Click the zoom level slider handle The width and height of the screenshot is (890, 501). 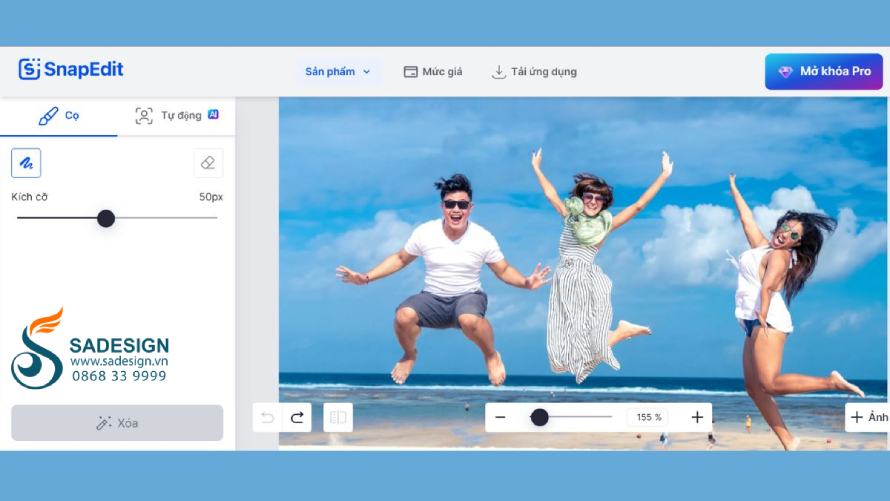click(540, 418)
